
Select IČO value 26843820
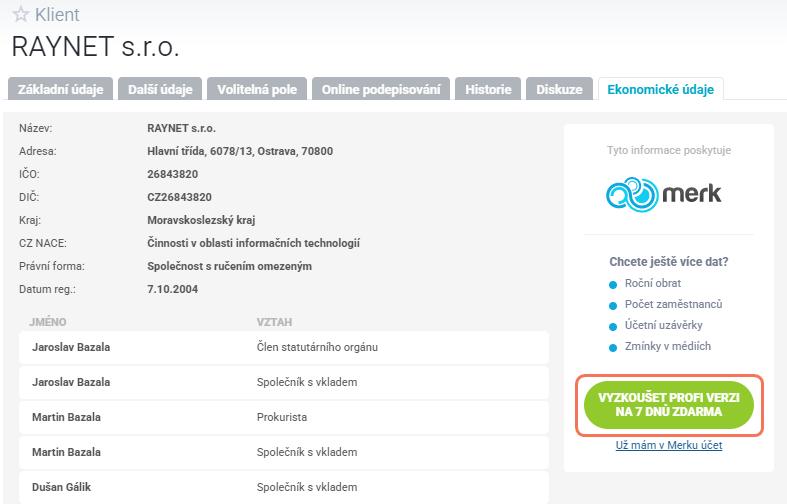pos(173,174)
